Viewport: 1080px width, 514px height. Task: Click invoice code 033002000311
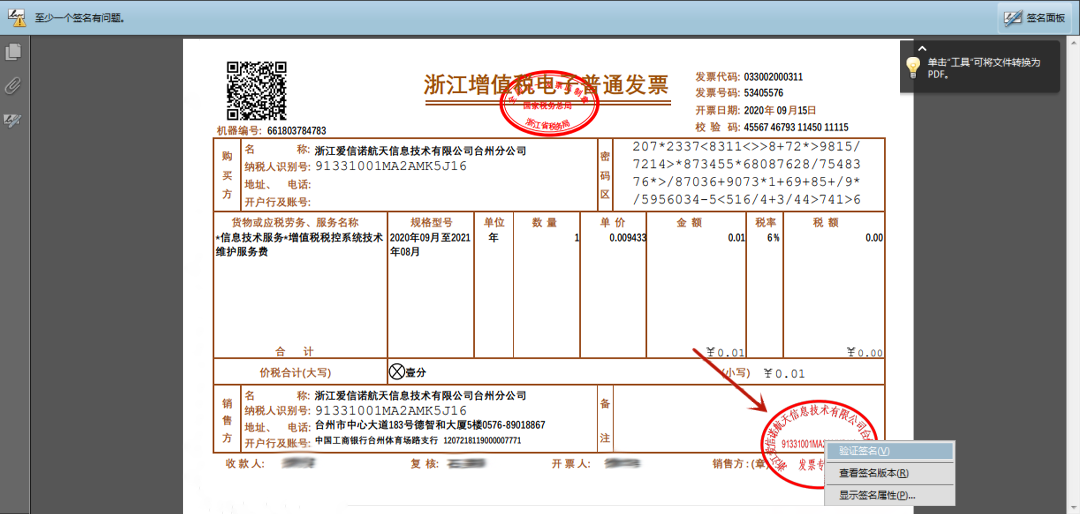tap(773, 77)
